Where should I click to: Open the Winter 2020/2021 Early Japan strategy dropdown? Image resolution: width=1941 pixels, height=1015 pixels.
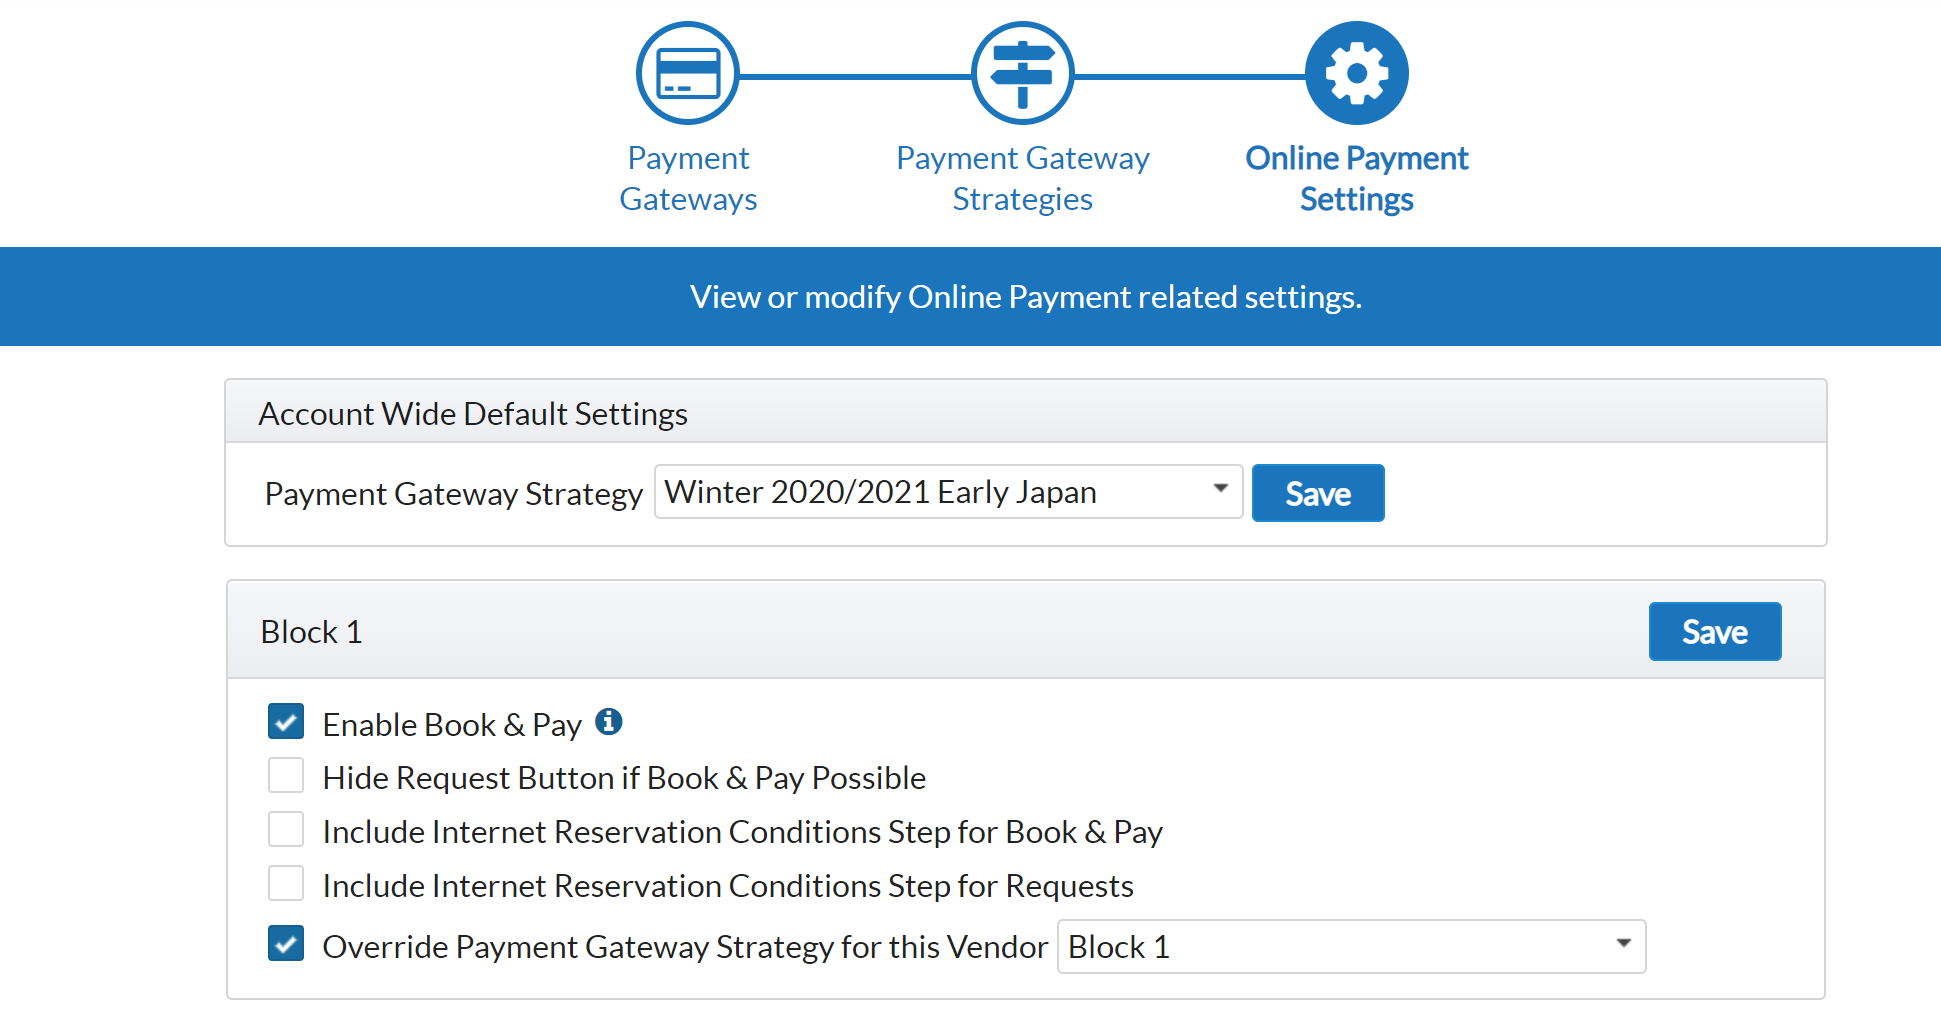(948, 492)
